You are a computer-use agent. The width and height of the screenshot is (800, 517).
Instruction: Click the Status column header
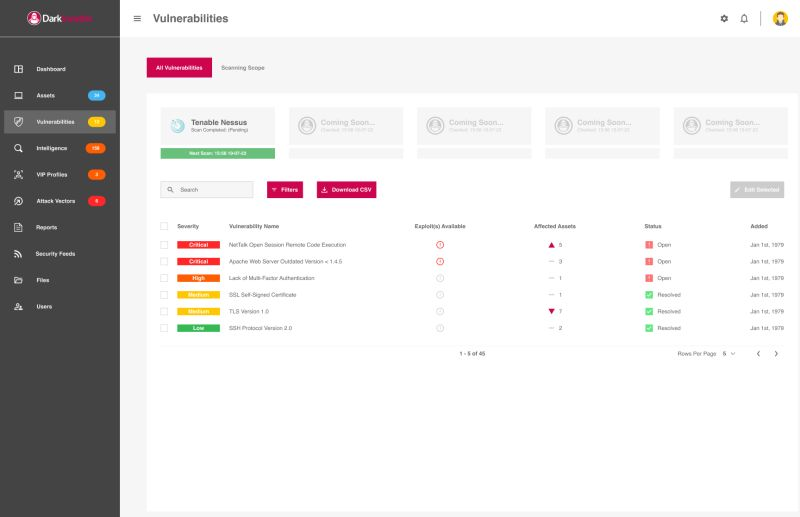[x=653, y=226]
